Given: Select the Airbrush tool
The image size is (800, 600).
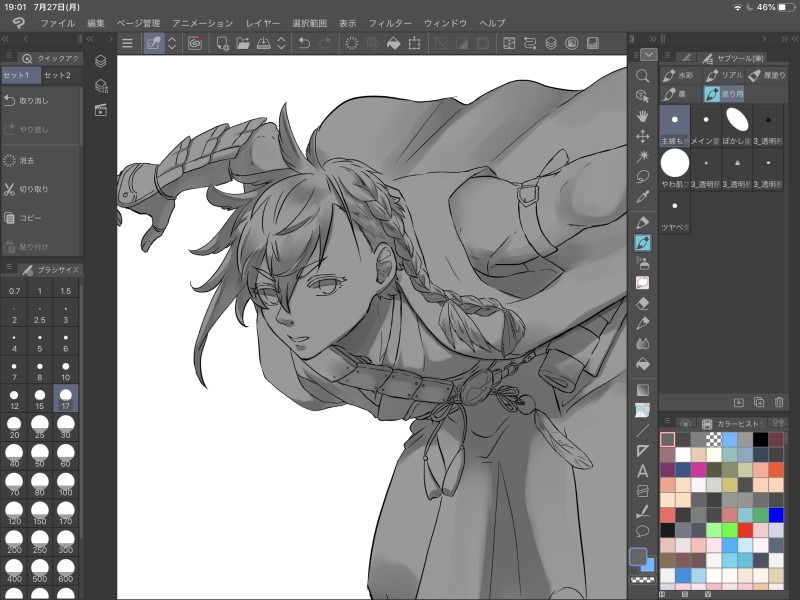Looking at the screenshot, I should point(642,263).
